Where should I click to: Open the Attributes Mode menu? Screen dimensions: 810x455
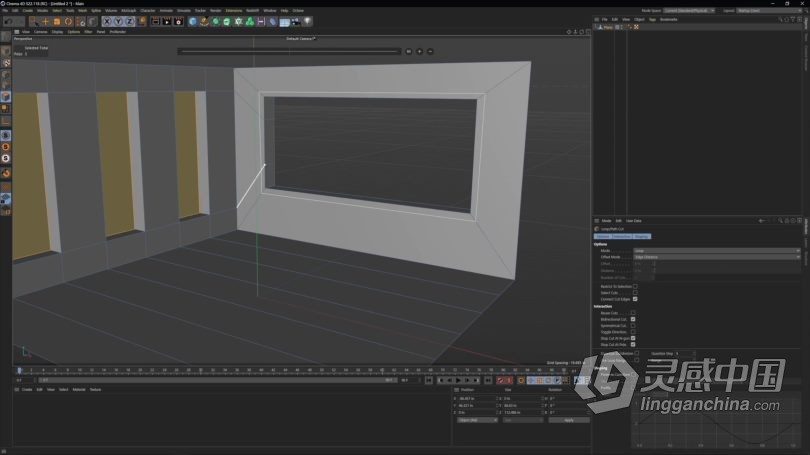point(606,221)
